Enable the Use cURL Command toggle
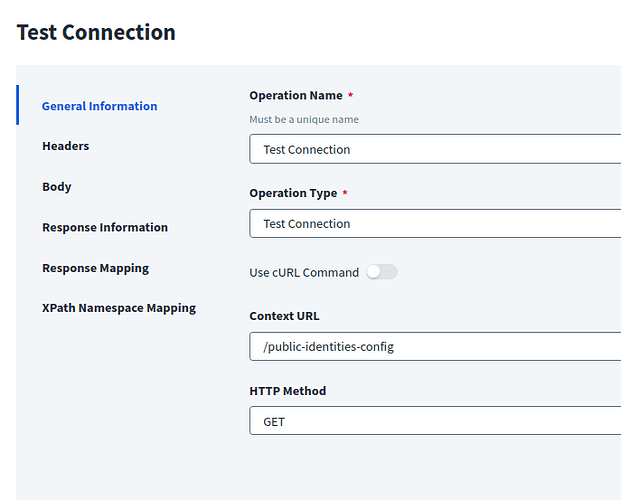This screenshot has height=500, width=621. [x=381, y=272]
